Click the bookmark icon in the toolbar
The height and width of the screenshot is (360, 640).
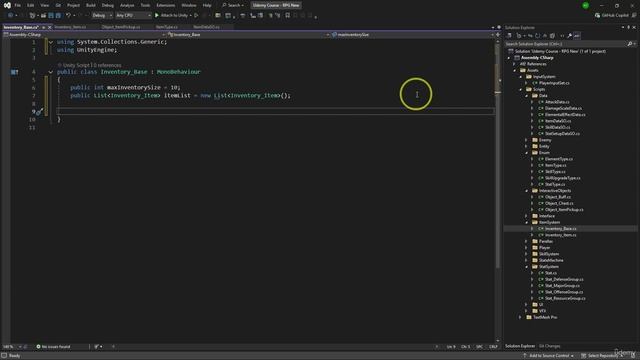coord(288,16)
